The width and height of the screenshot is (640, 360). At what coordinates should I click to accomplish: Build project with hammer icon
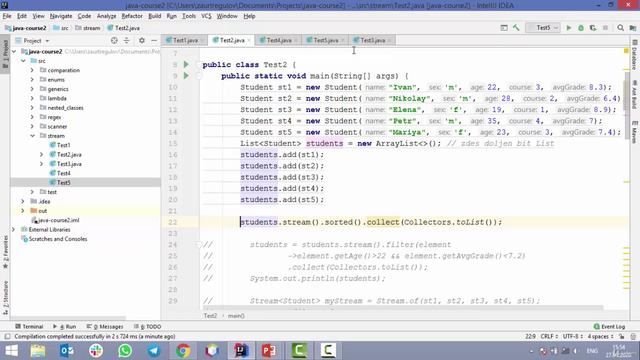(516, 28)
